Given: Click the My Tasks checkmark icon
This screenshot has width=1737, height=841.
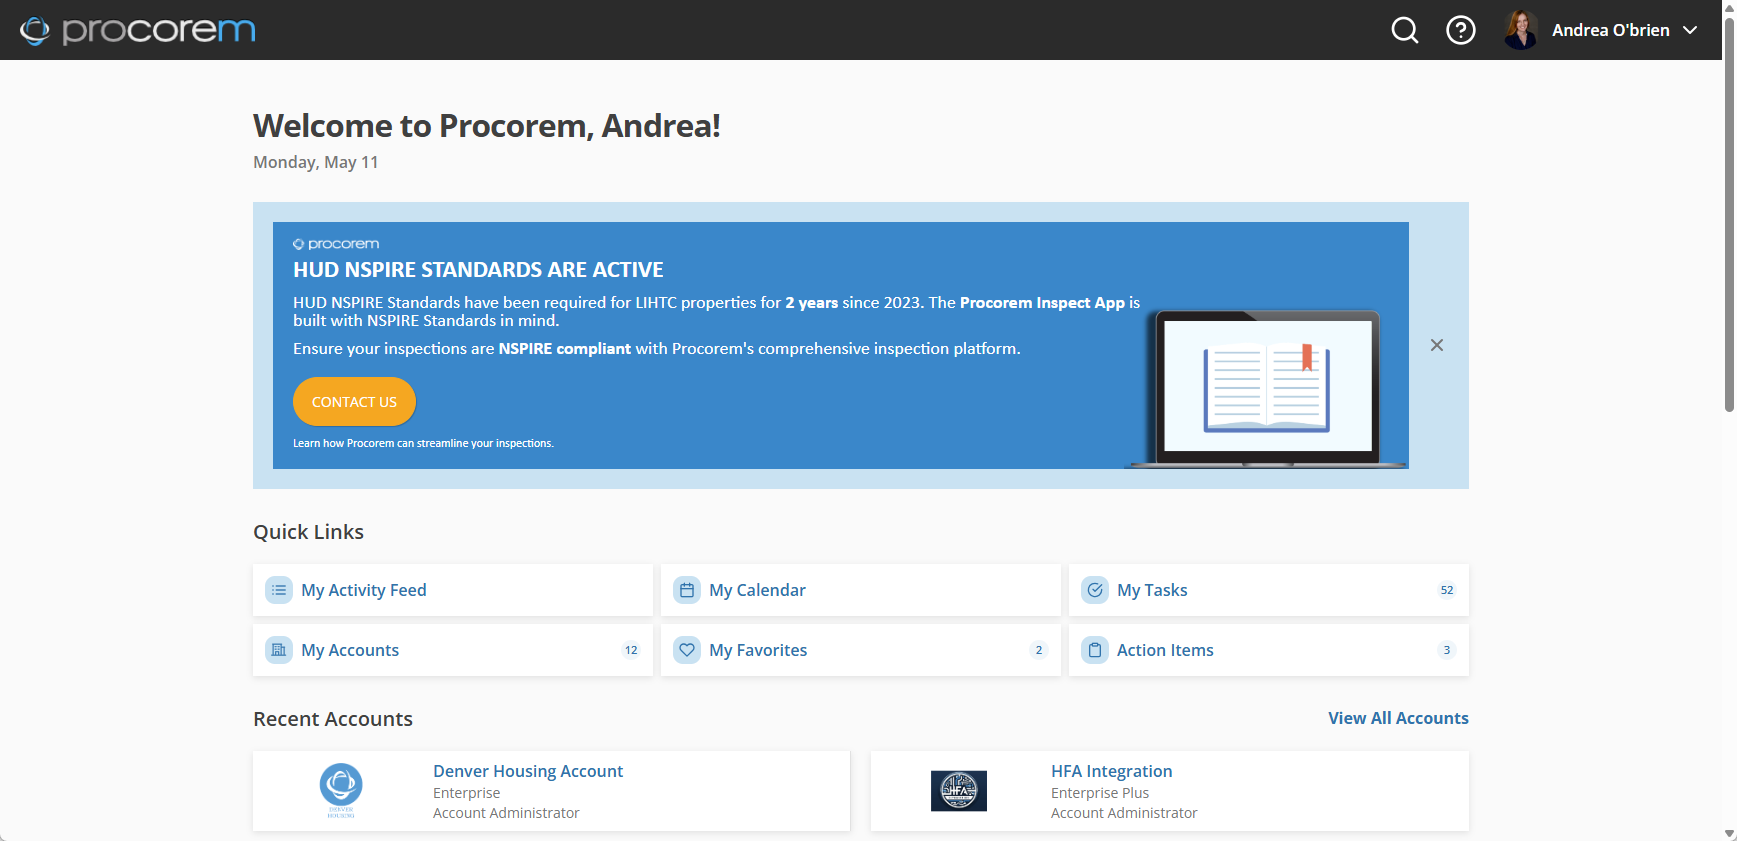Looking at the screenshot, I should click(x=1095, y=590).
